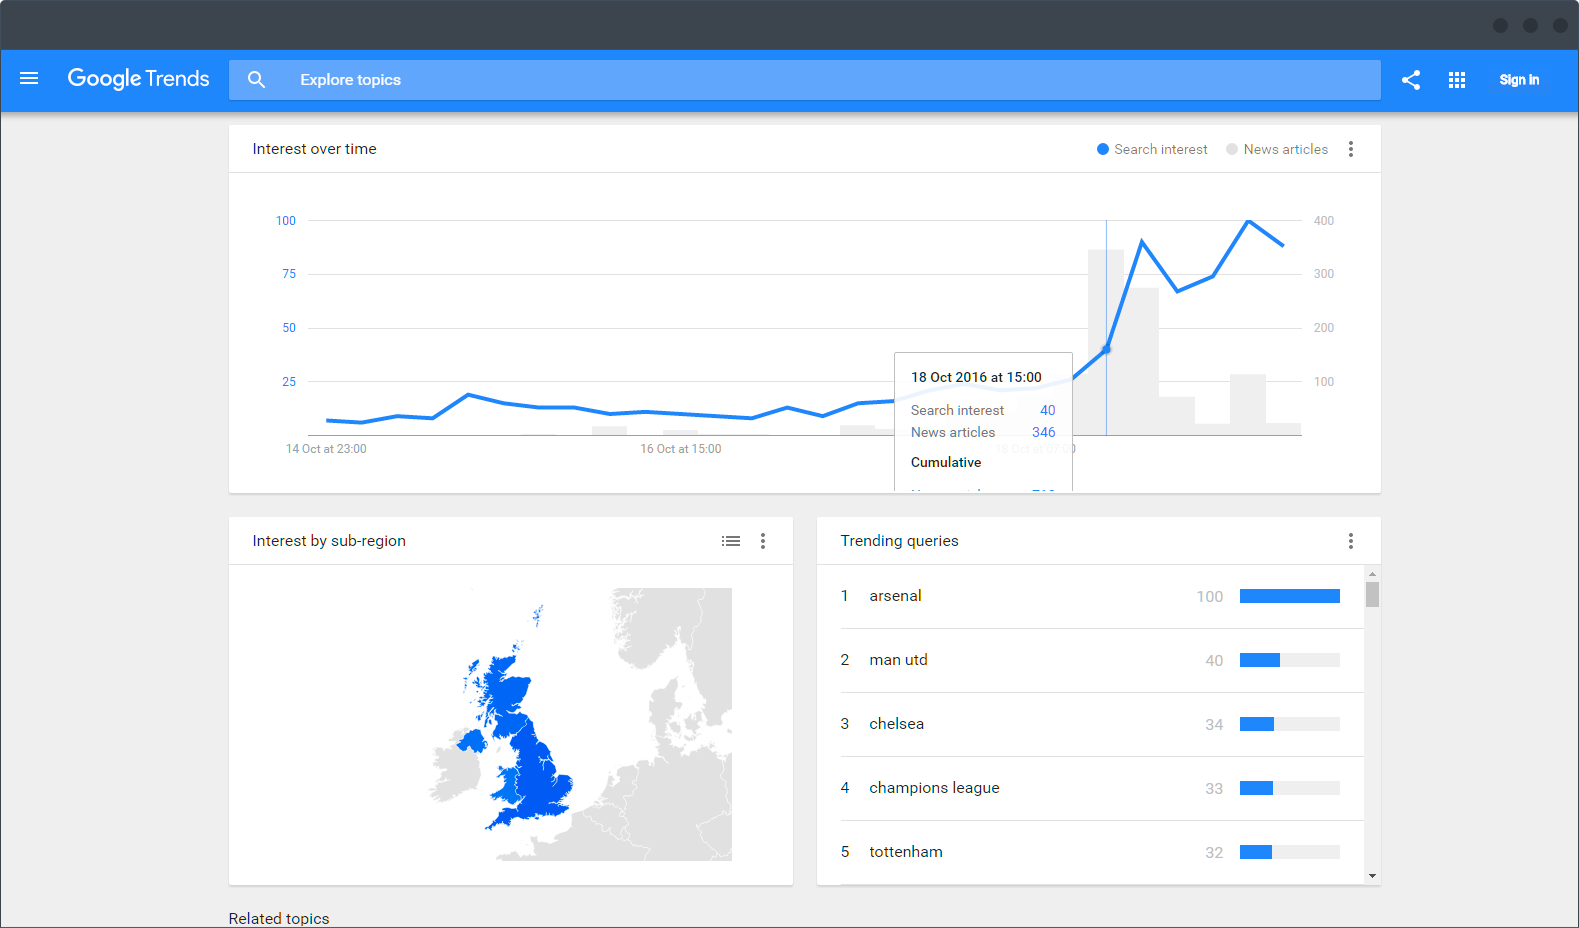The width and height of the screenshot is (1579, 928).
Task: Open the Google apps grid
Action: pos(1457,80)
